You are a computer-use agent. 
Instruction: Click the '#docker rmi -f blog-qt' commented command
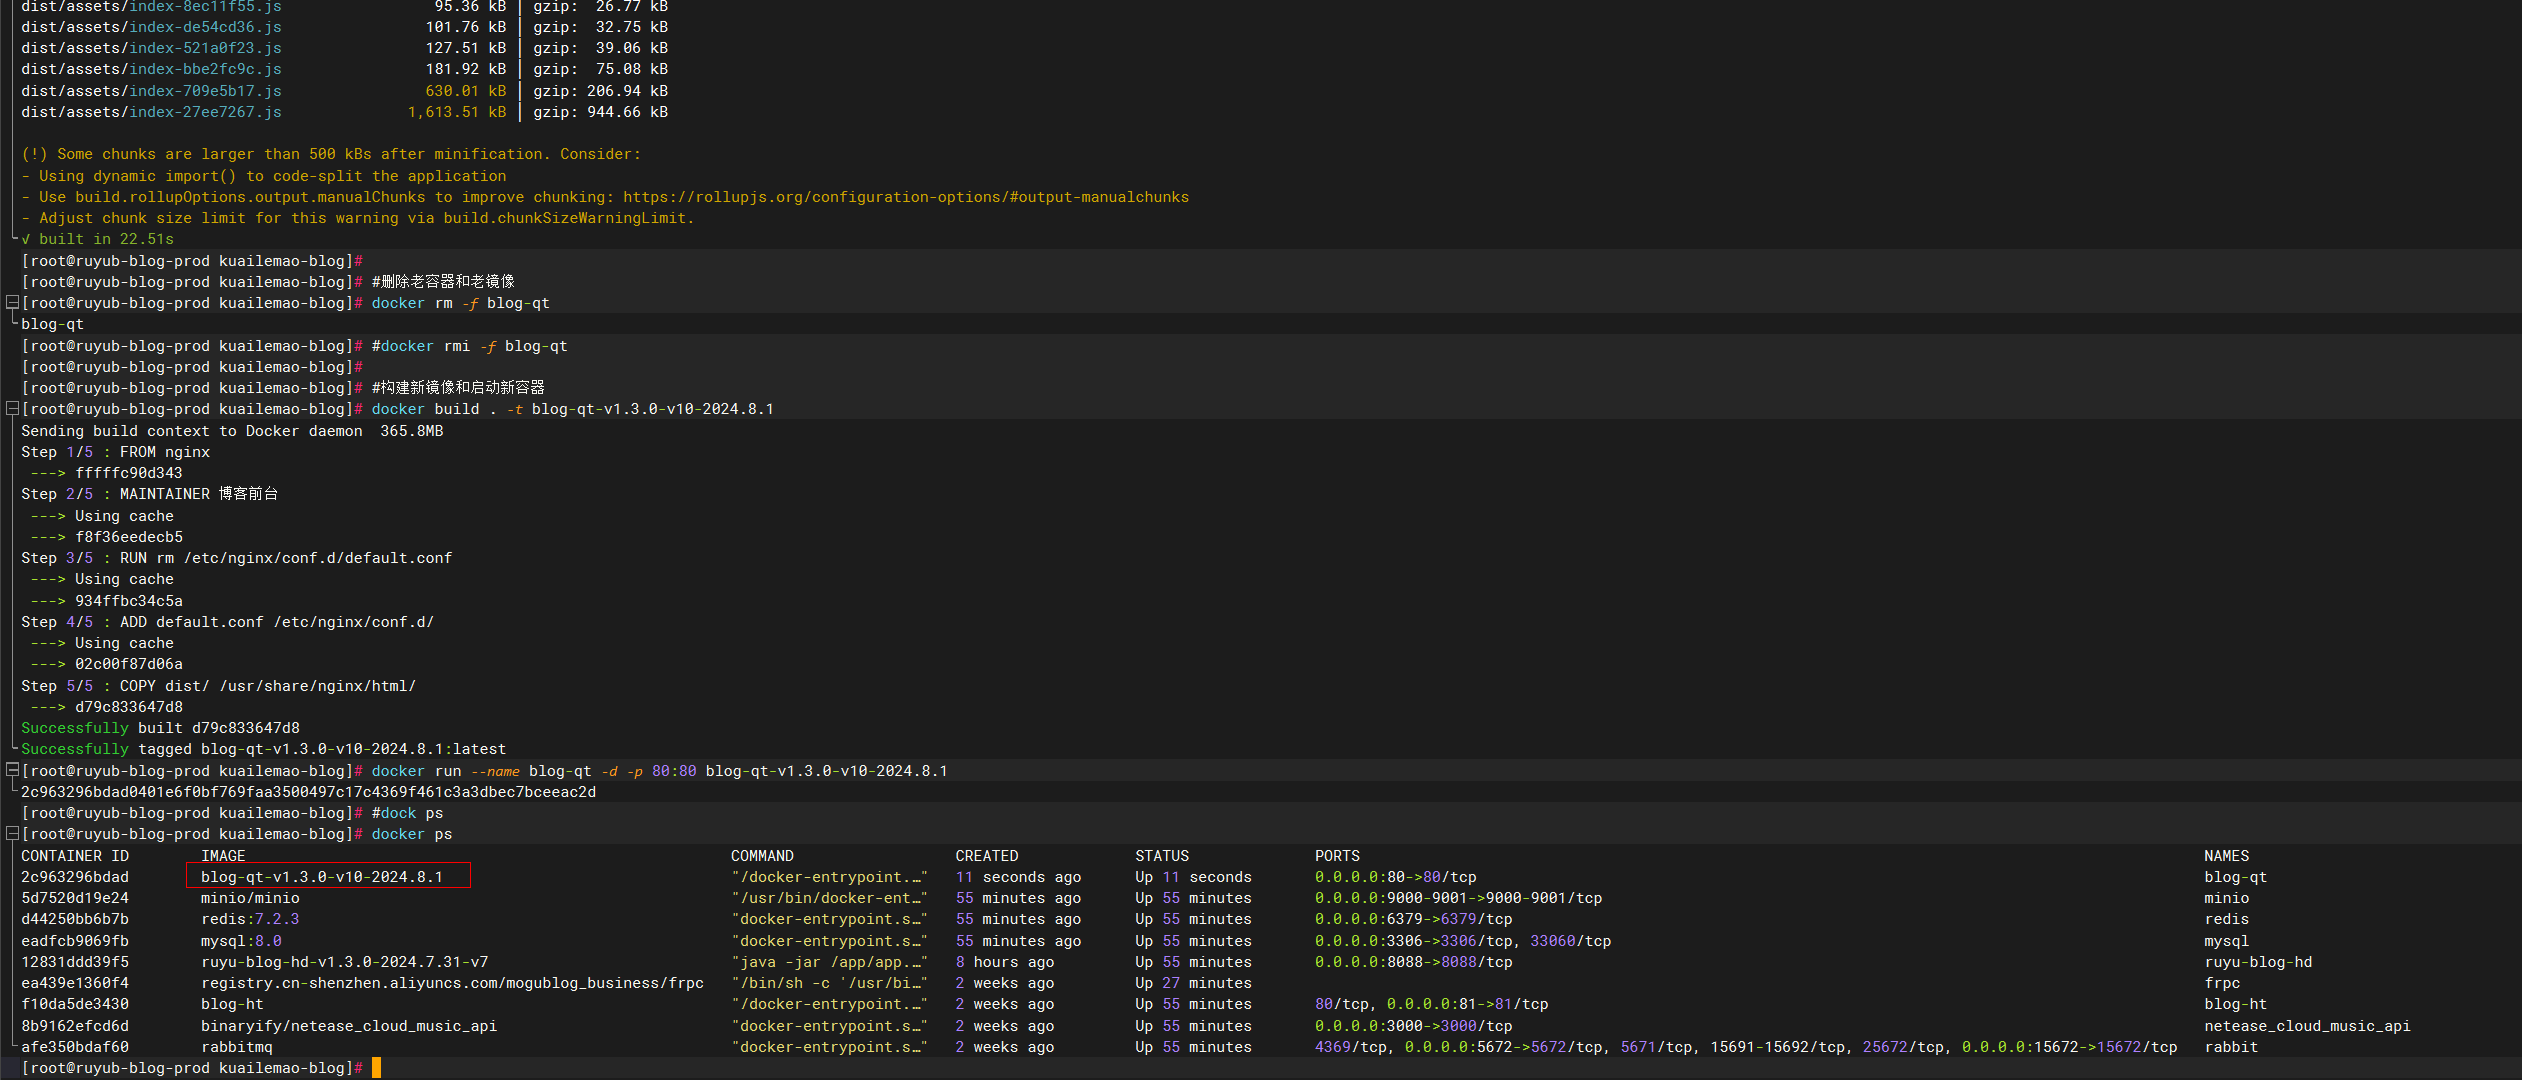(x=469, y=346)
